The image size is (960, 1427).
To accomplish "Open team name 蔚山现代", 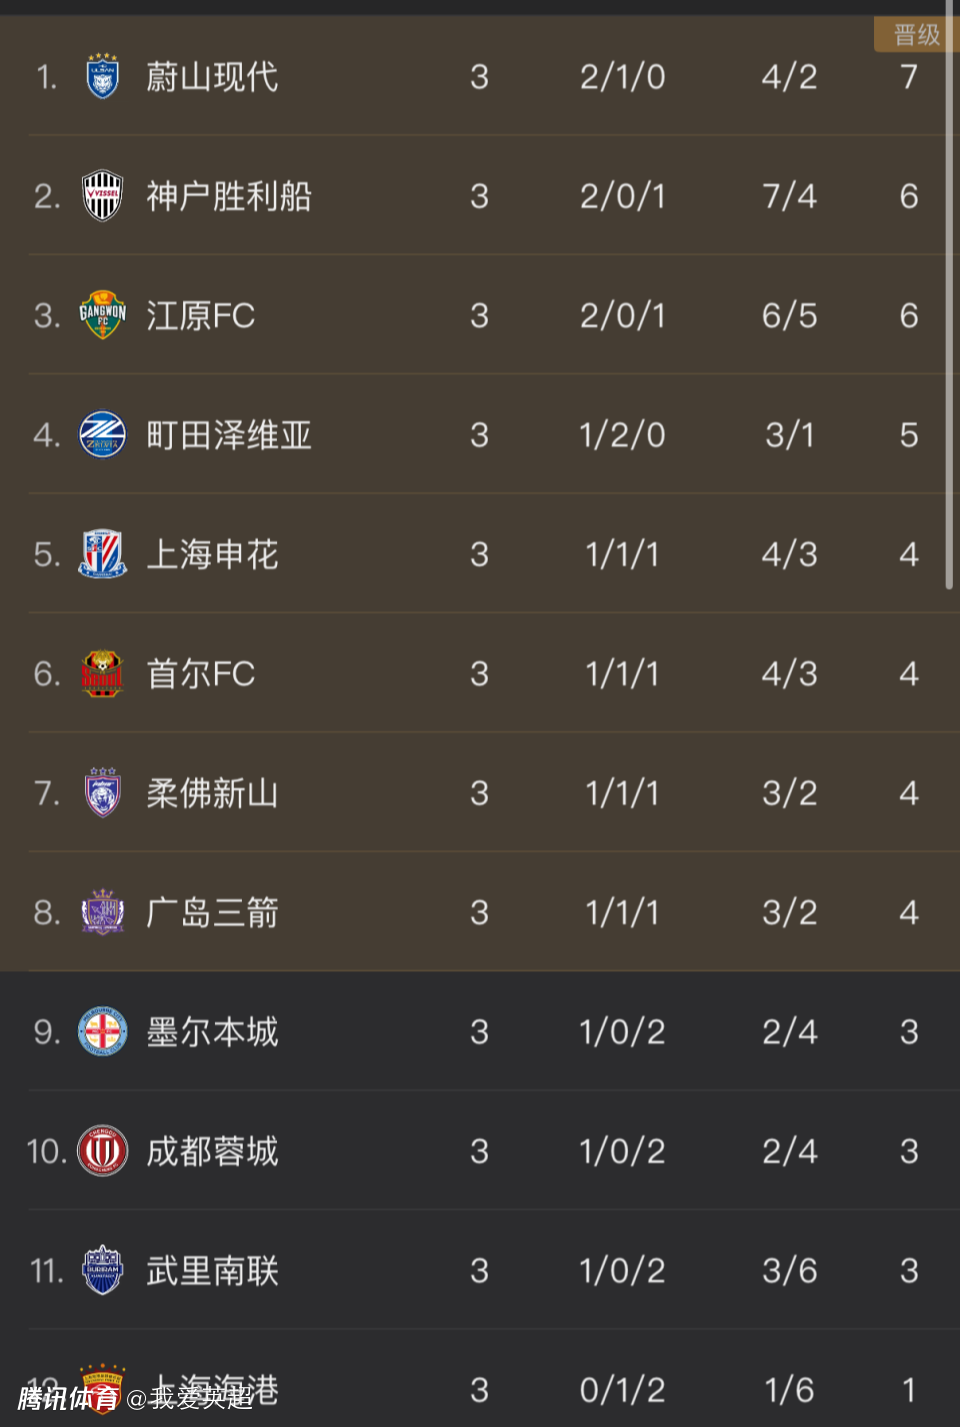I will tap(212, 77).
